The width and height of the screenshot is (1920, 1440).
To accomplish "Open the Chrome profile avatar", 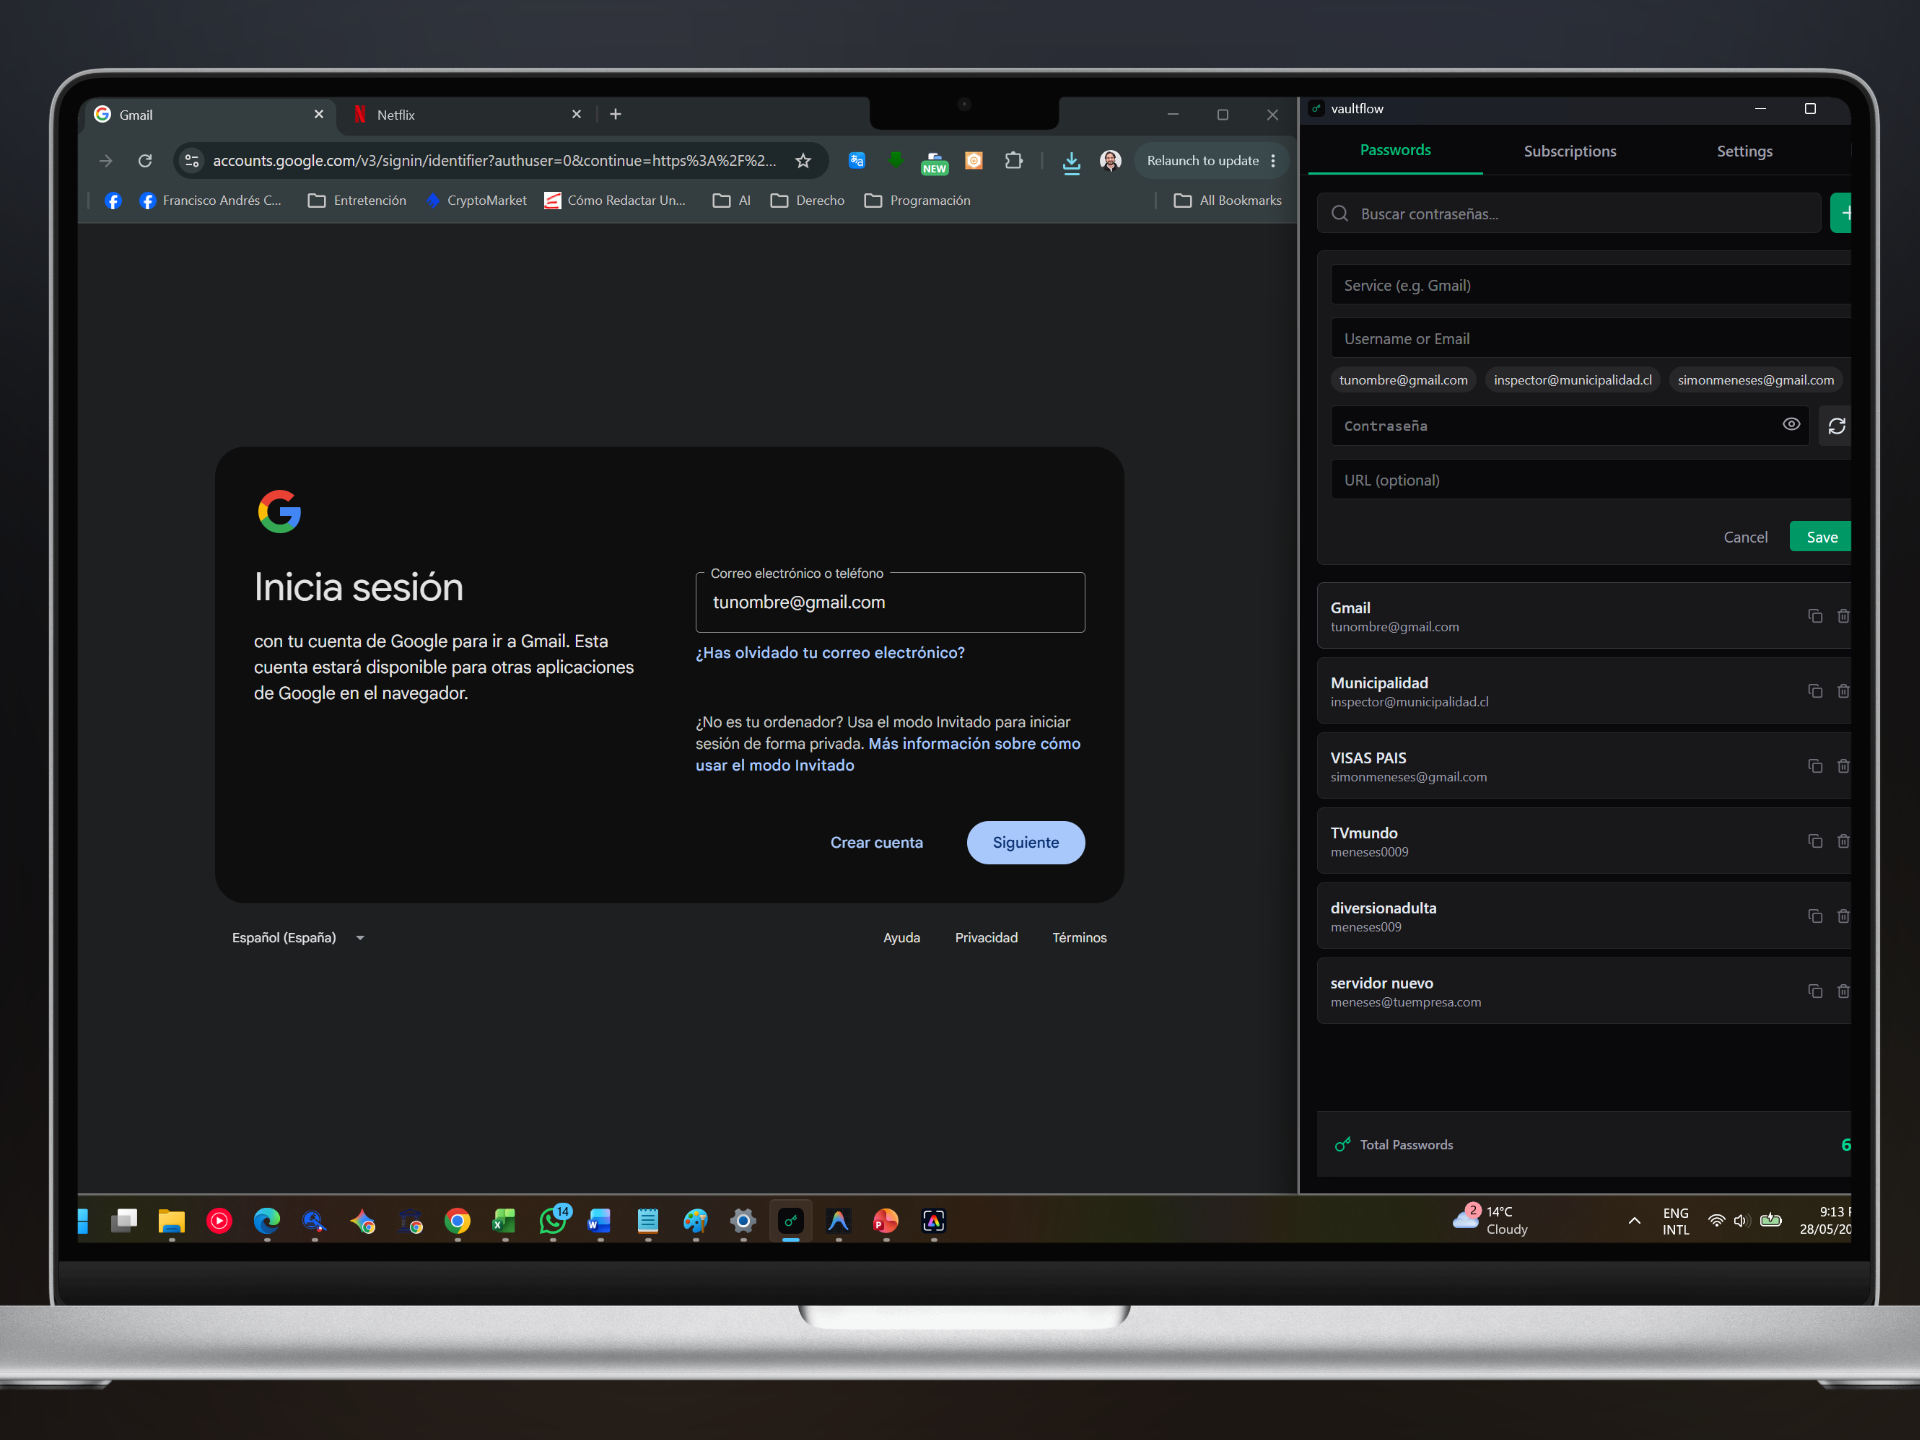I will (1110, 161).
